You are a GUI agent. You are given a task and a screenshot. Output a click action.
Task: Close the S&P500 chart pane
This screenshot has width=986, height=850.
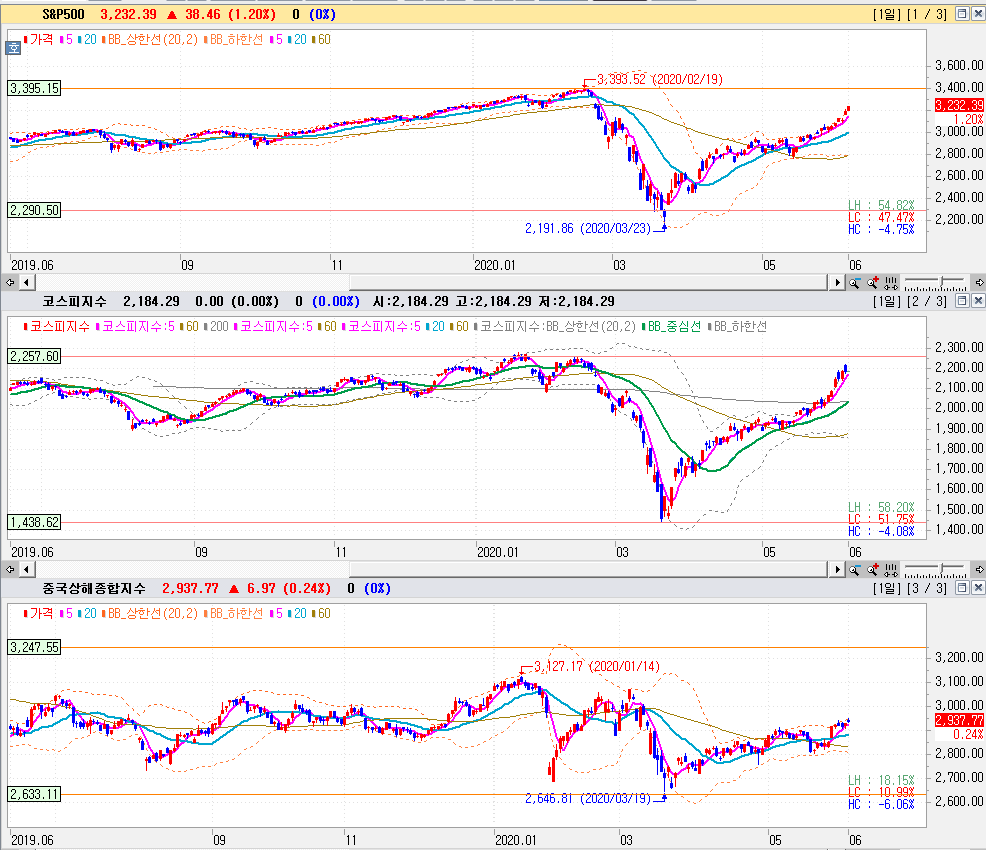[978, 14]
